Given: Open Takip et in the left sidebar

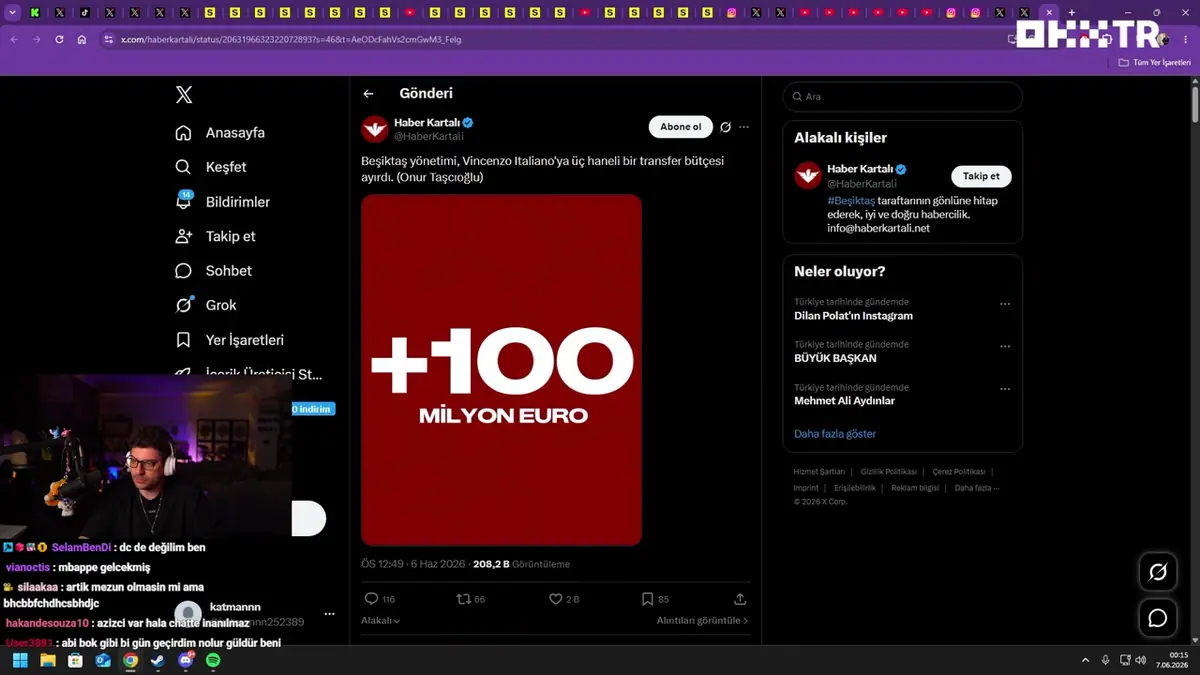Looking at the screenshot, I should click(x=215, y=236).
